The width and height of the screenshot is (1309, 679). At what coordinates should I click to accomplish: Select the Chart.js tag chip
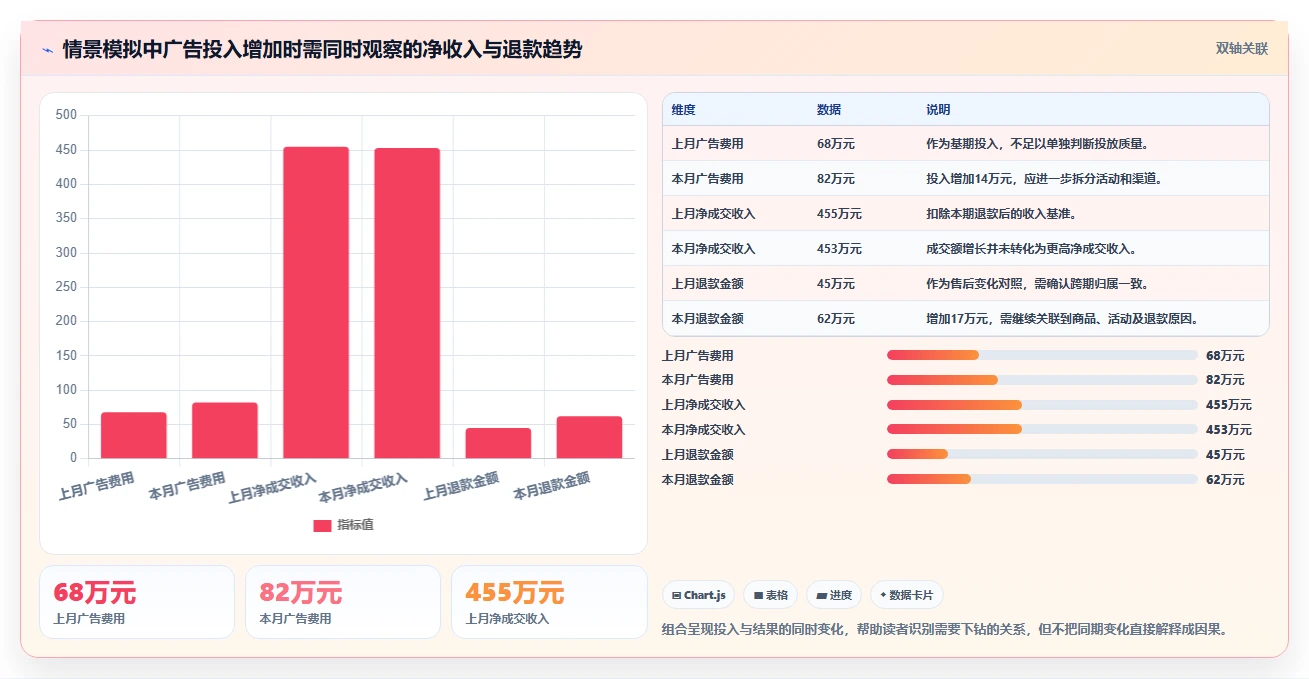[x=698, y=595]
